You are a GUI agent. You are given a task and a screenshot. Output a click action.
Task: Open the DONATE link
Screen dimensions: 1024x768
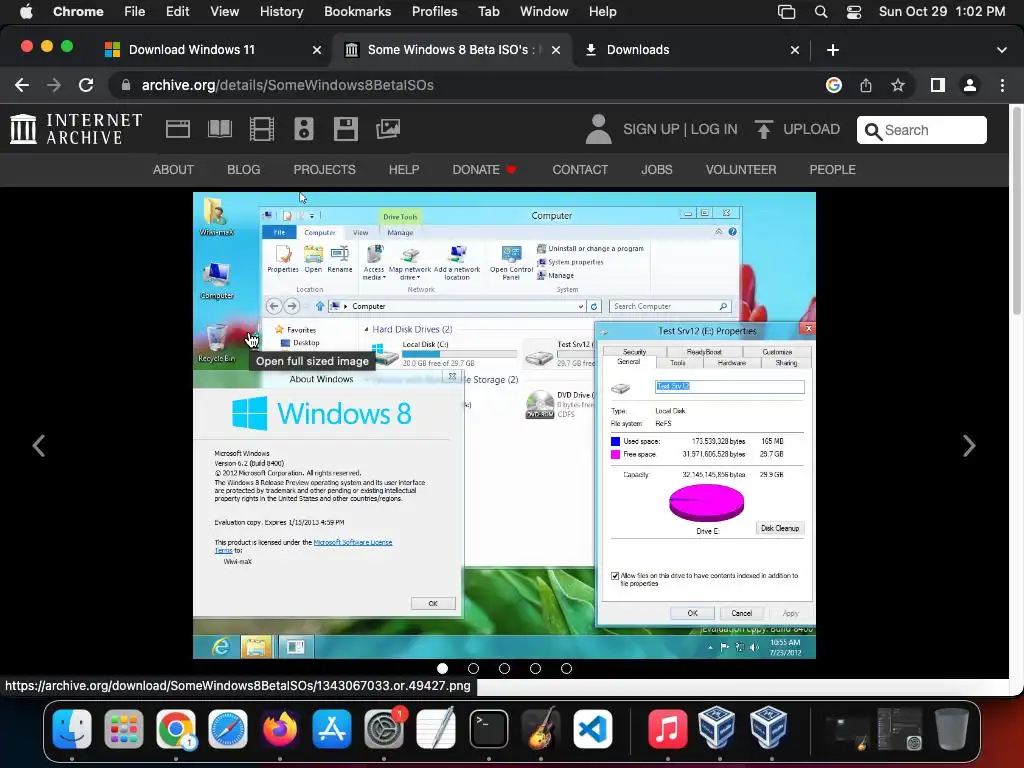coord(484,170)
